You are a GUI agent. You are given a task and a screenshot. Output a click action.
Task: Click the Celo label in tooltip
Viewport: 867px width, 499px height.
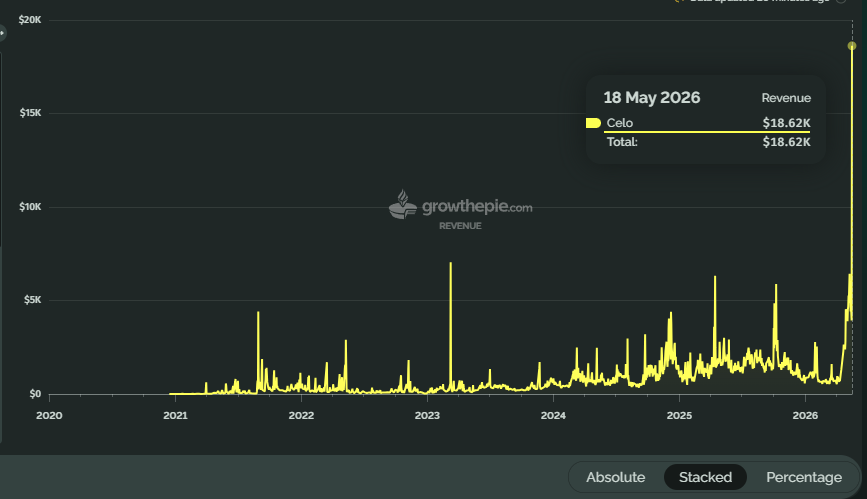[619, 123]
